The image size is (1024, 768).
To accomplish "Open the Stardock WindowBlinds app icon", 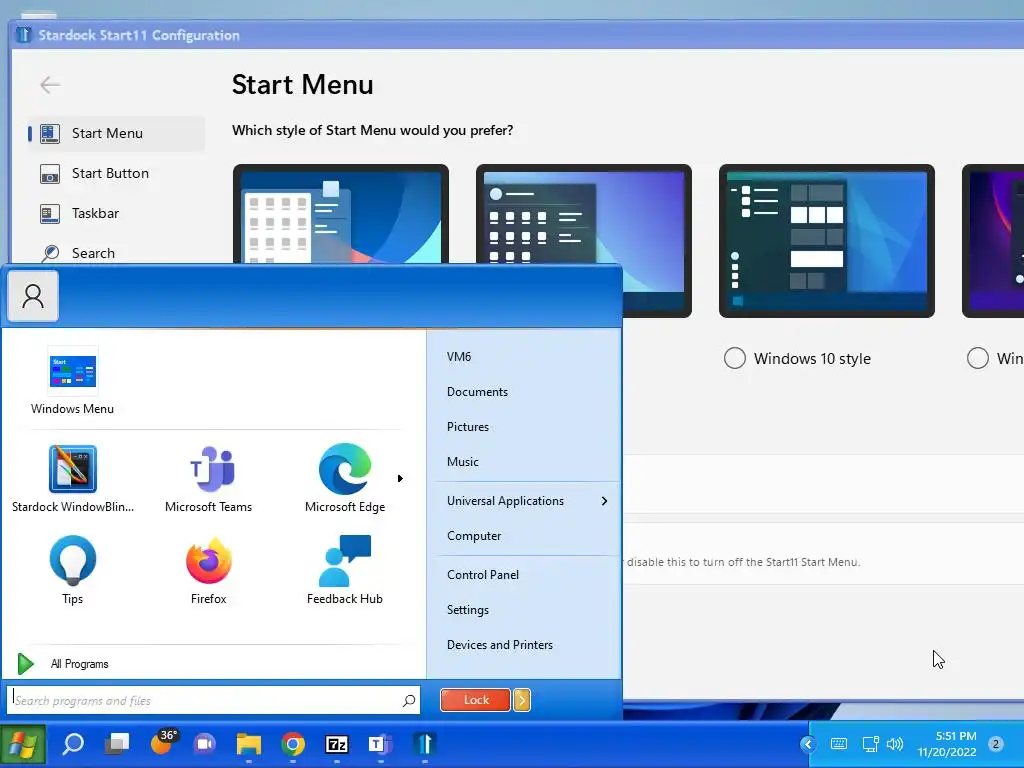I will (x=72, y=469).
